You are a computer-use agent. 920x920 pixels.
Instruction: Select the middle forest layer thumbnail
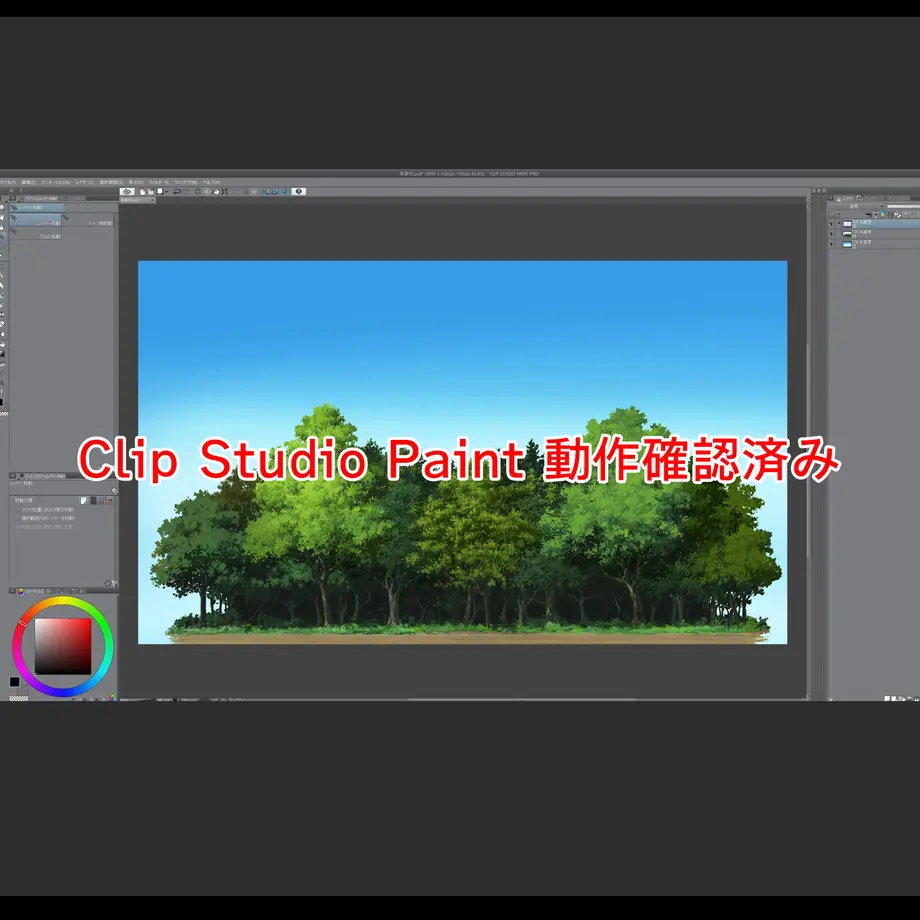click(x=847, y=234)
